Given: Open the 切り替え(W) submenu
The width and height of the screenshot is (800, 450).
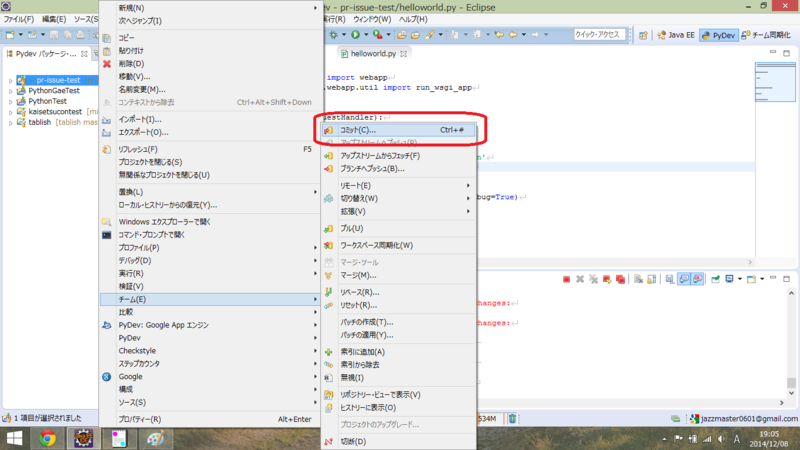Looking at the screenshot, I should click(x=398, y=198).
